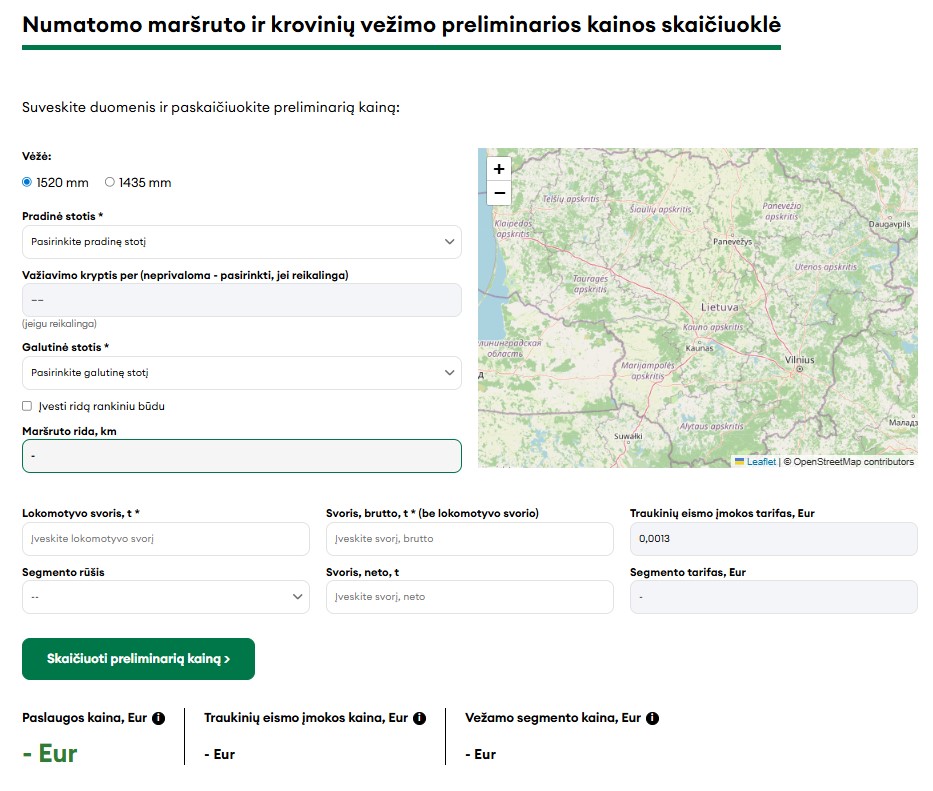Click the Važiavimo kryptis per field

[x=242, y=300]
